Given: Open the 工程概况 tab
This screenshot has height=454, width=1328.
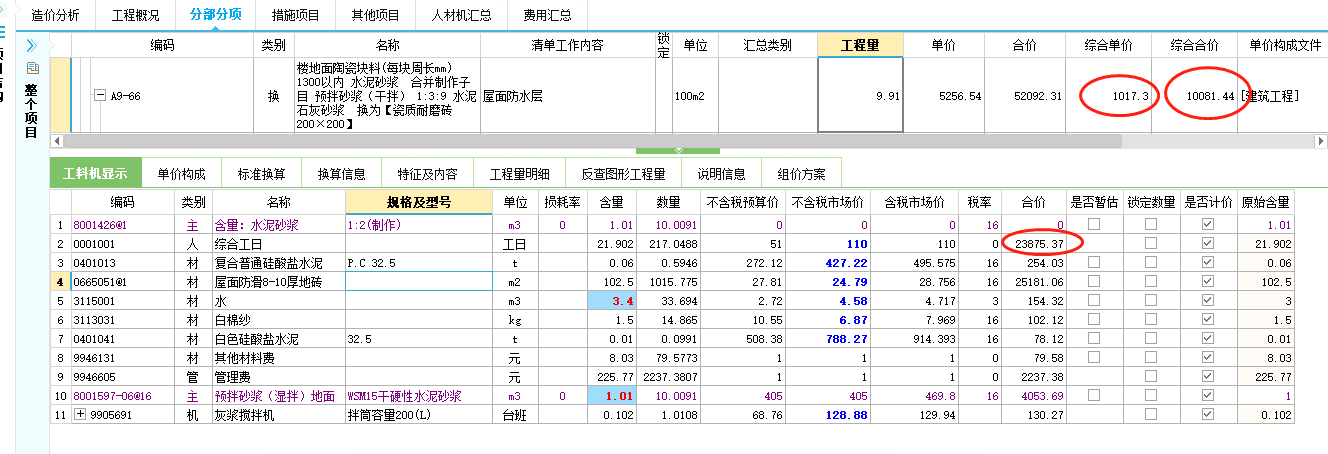Looking at the screenshot, I should 135,15.
